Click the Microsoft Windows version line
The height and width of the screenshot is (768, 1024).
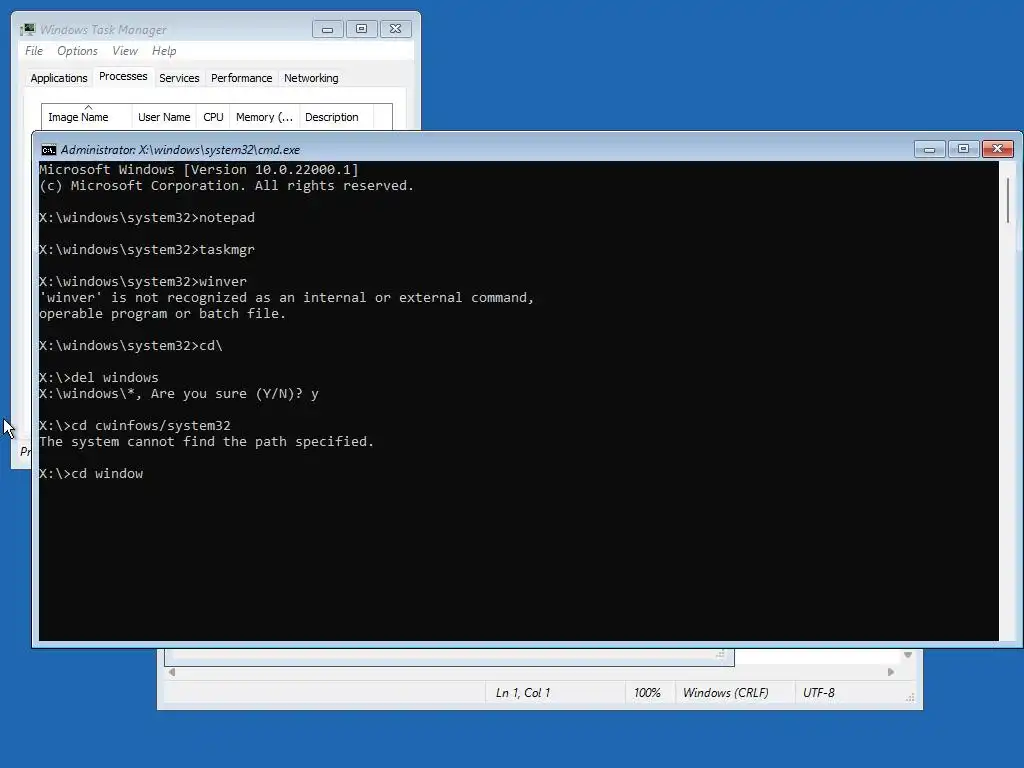(x=199, y=170)
